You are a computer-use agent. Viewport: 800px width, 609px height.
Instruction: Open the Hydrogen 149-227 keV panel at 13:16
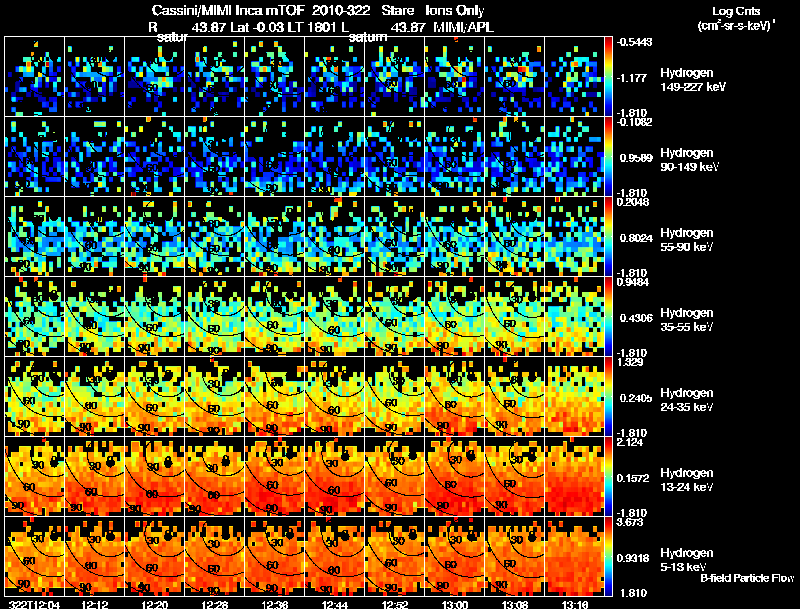574,77
